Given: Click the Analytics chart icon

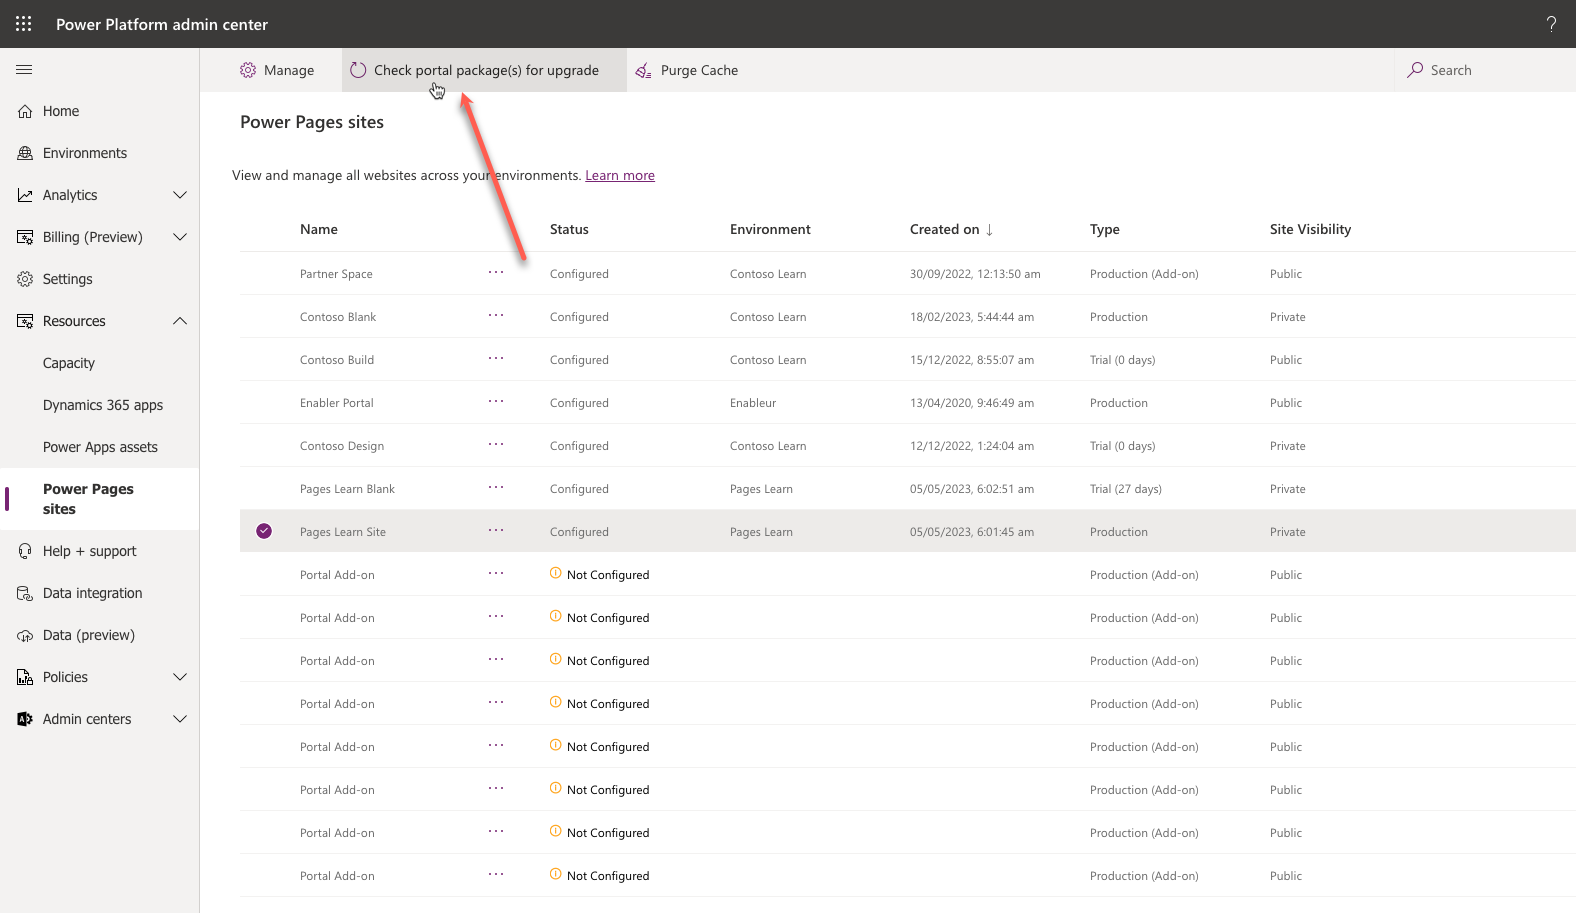Looking at the screenshot, I should (x=25, y=195).
